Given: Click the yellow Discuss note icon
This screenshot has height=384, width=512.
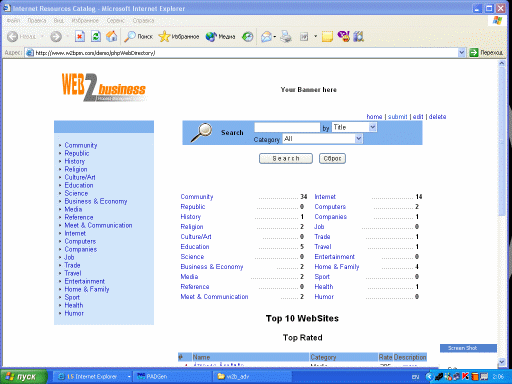Looking at the screenshot, I should (x=327, y=36).
